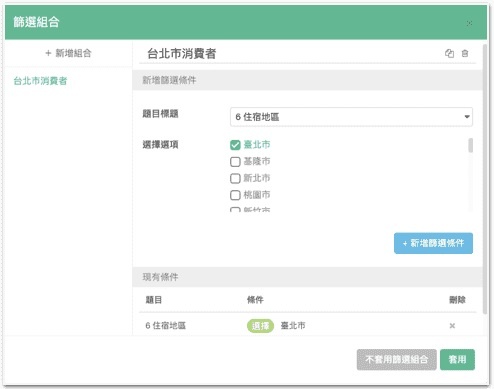
Task: Apply the filter with 套用 button
Action: pos(457,359)
